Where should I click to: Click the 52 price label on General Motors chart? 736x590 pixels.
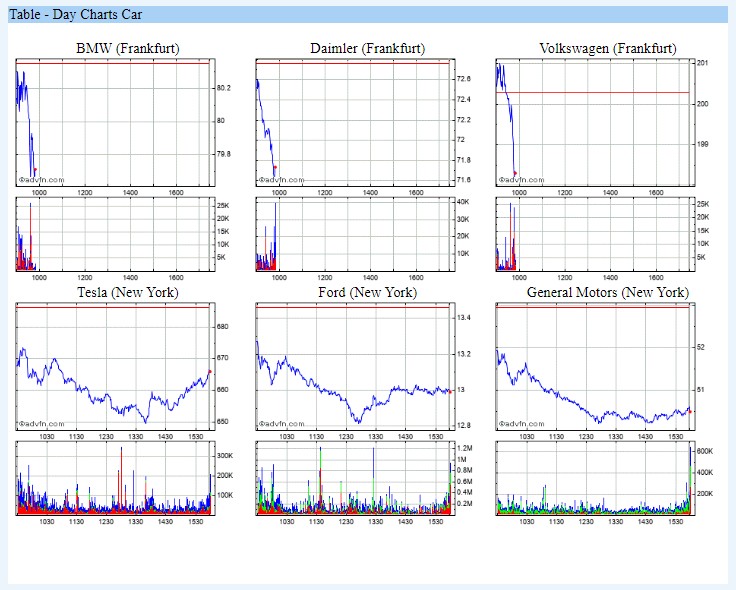[x=701, y=347]
